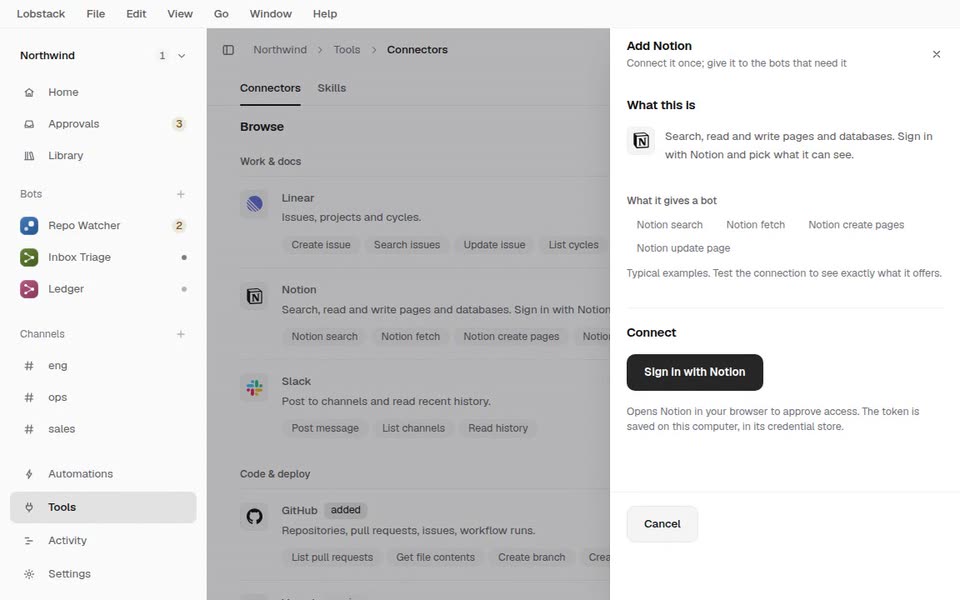
Task: Click the GitHub connector logo
Action: tap(254, 517)
